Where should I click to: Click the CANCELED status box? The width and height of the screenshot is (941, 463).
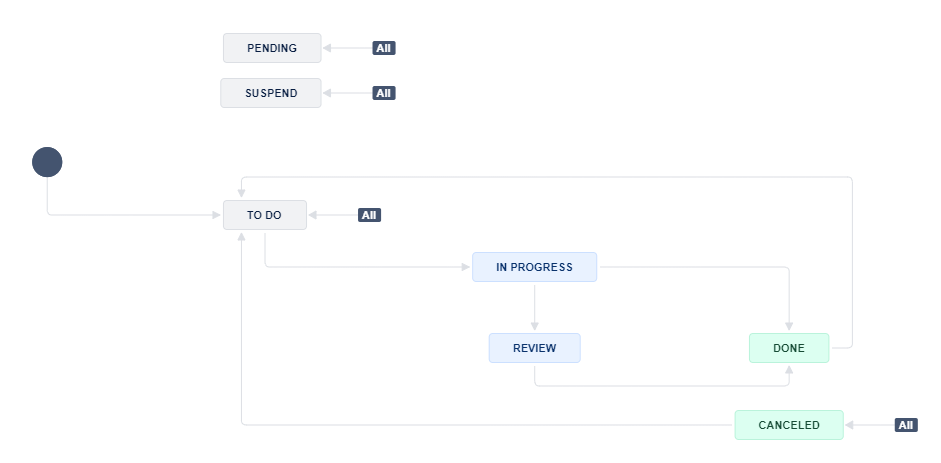pos(789,425)
